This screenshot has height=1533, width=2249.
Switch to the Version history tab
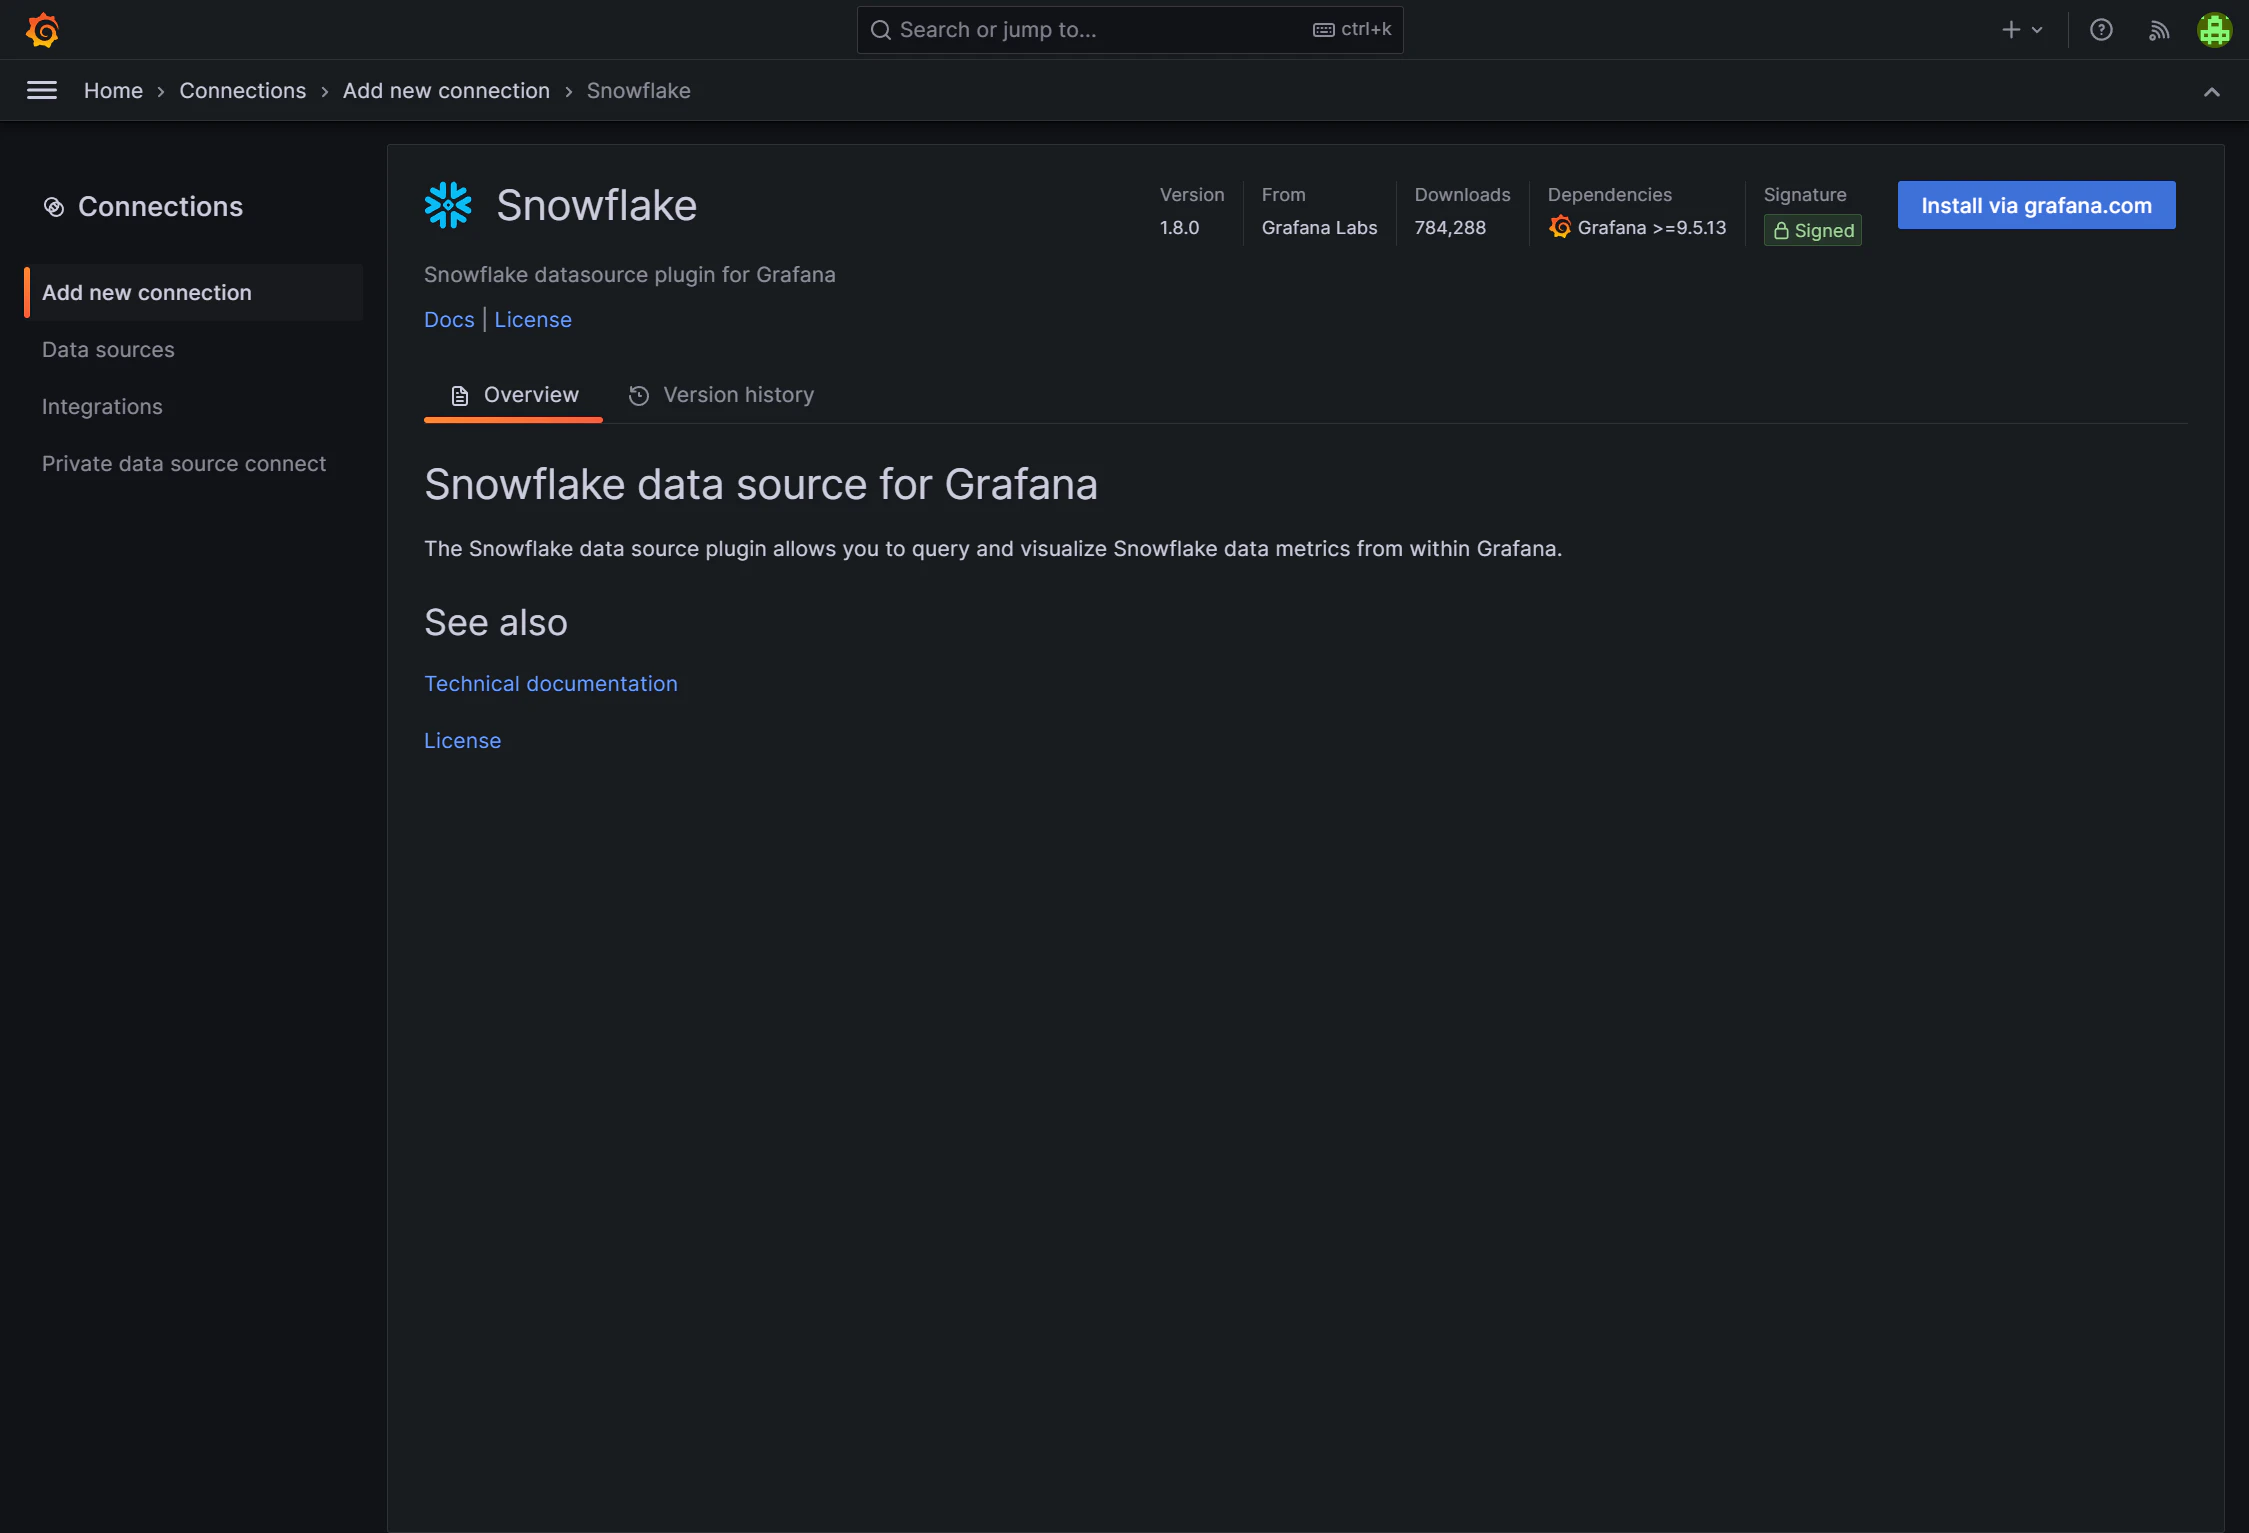coord(721,395)
